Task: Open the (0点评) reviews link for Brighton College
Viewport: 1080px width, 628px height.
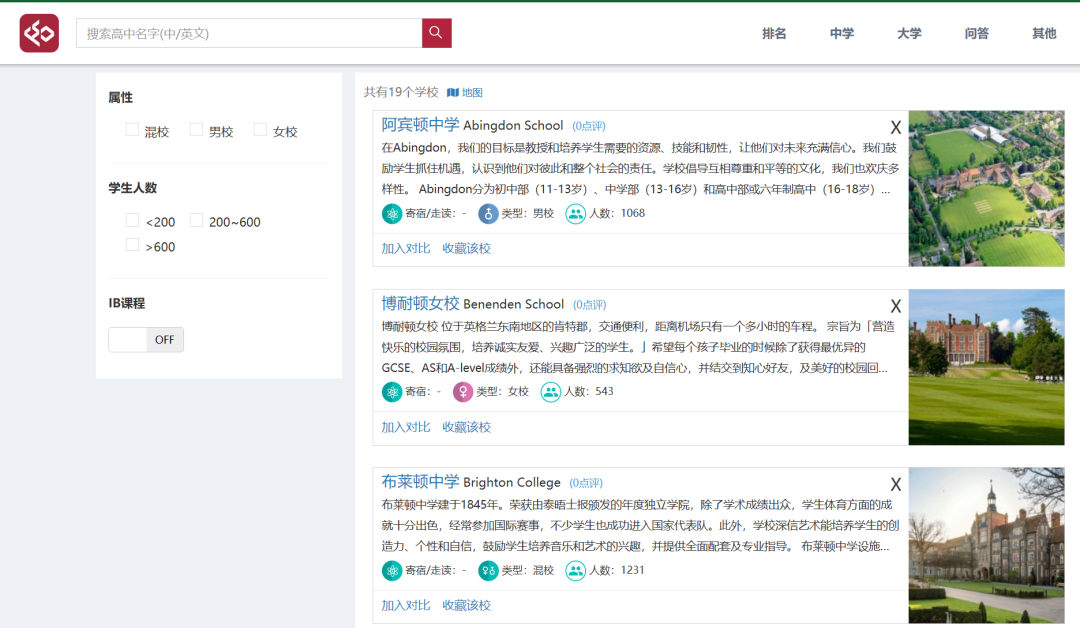Action: point(586,483)
